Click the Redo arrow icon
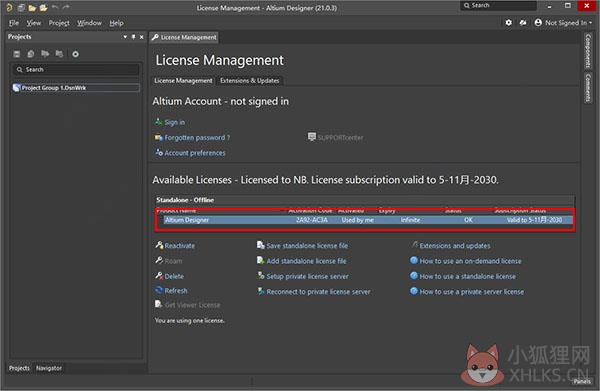600x391 pixels. (66, 7)
